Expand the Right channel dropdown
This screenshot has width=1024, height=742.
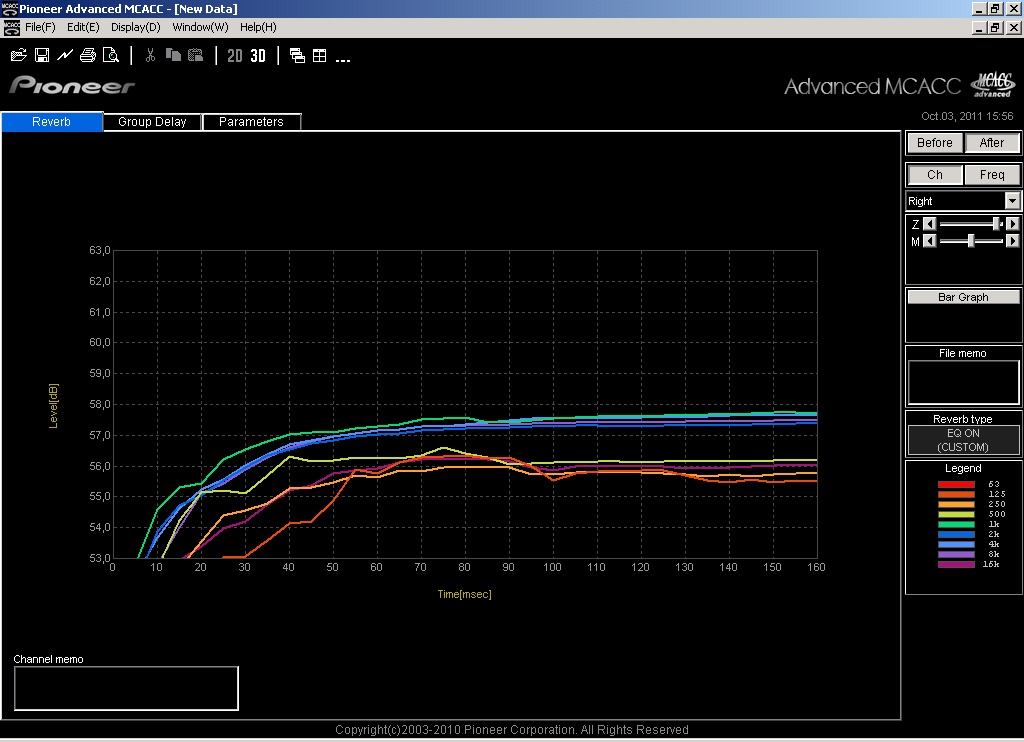(x=1012, y=201)
